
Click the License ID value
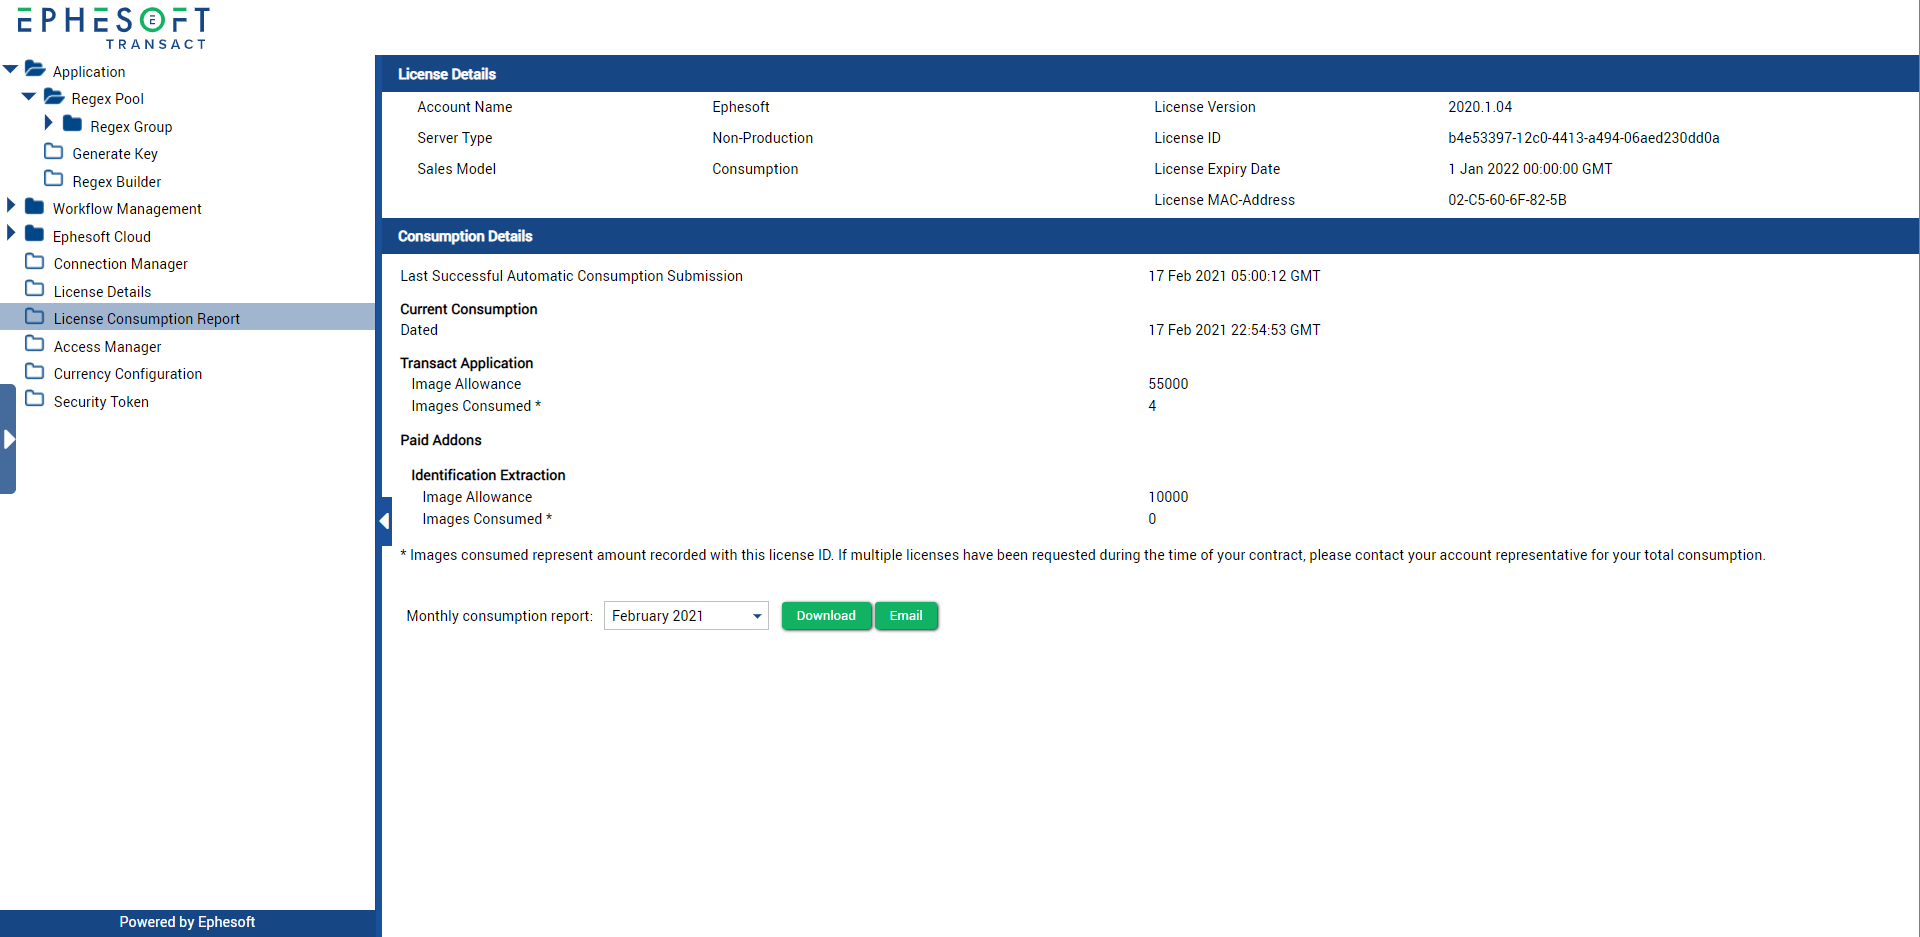point(1584,138)
